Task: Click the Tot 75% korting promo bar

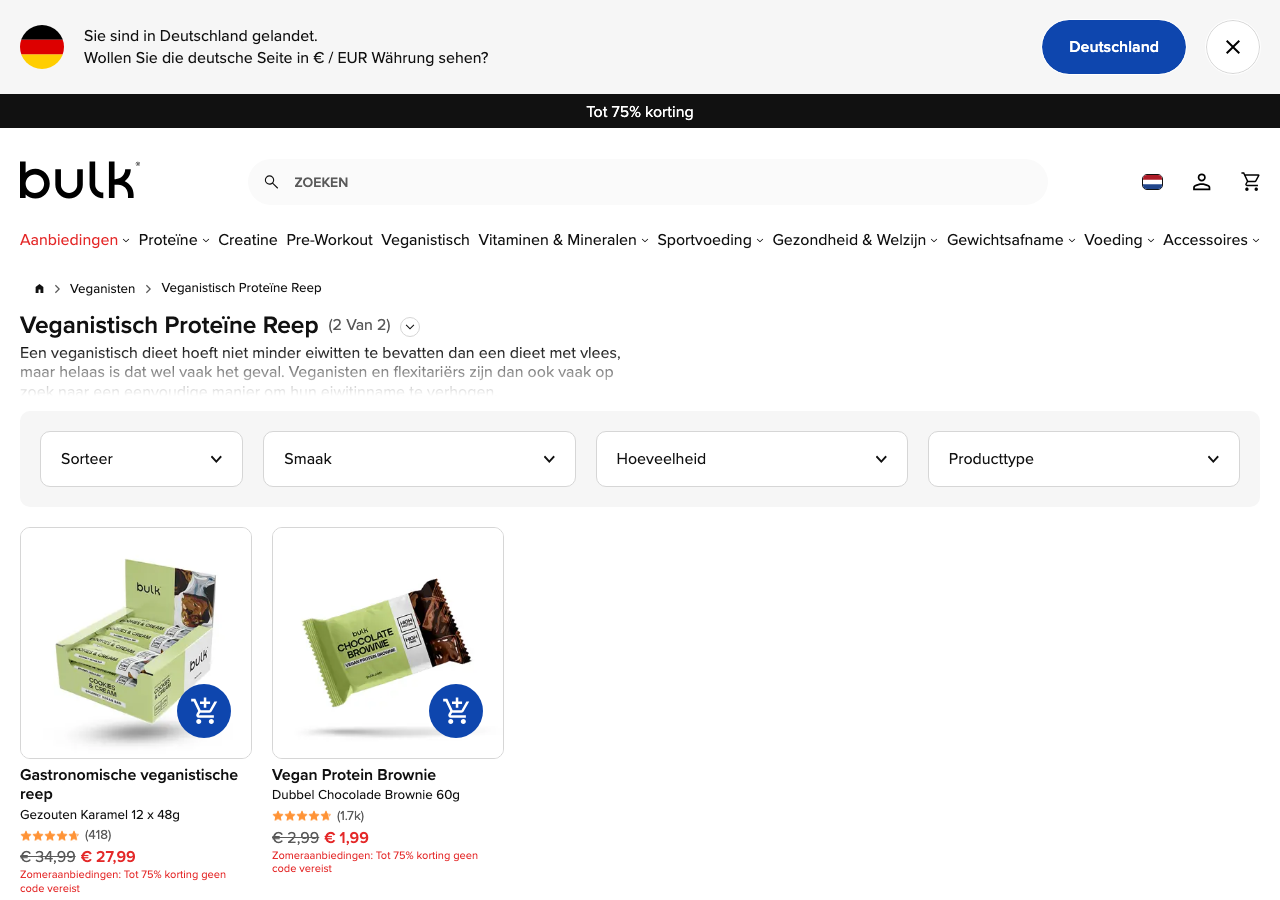Action: click(x=640, y=111)
